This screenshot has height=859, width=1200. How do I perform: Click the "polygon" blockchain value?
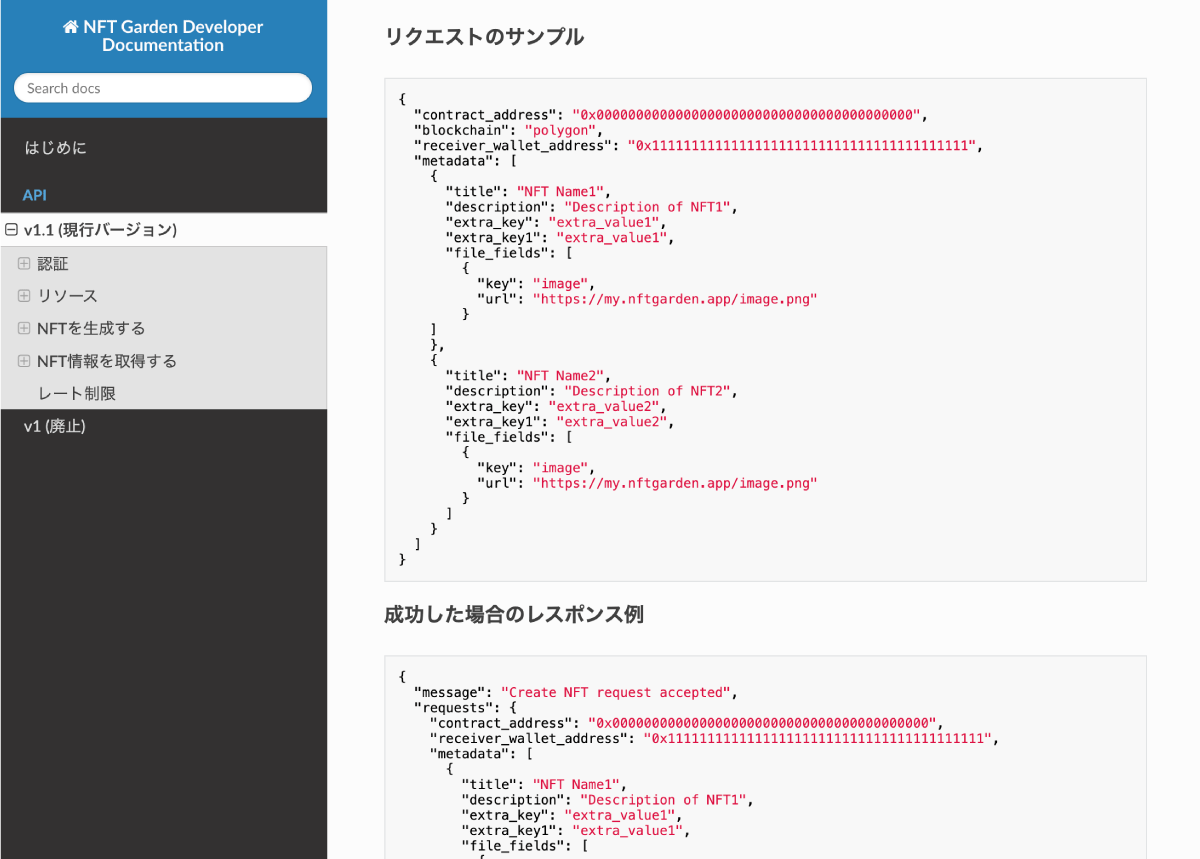pos(560,130)
